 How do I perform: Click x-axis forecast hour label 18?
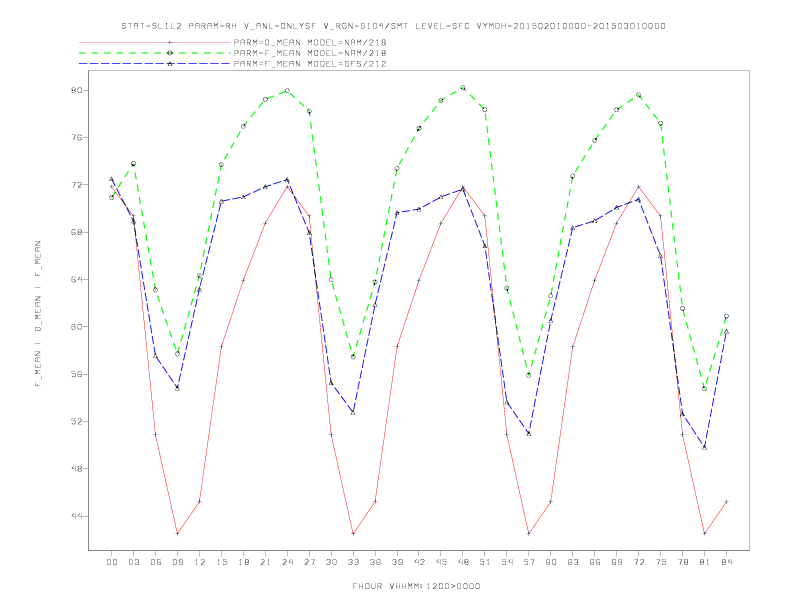tap(243, 562)
